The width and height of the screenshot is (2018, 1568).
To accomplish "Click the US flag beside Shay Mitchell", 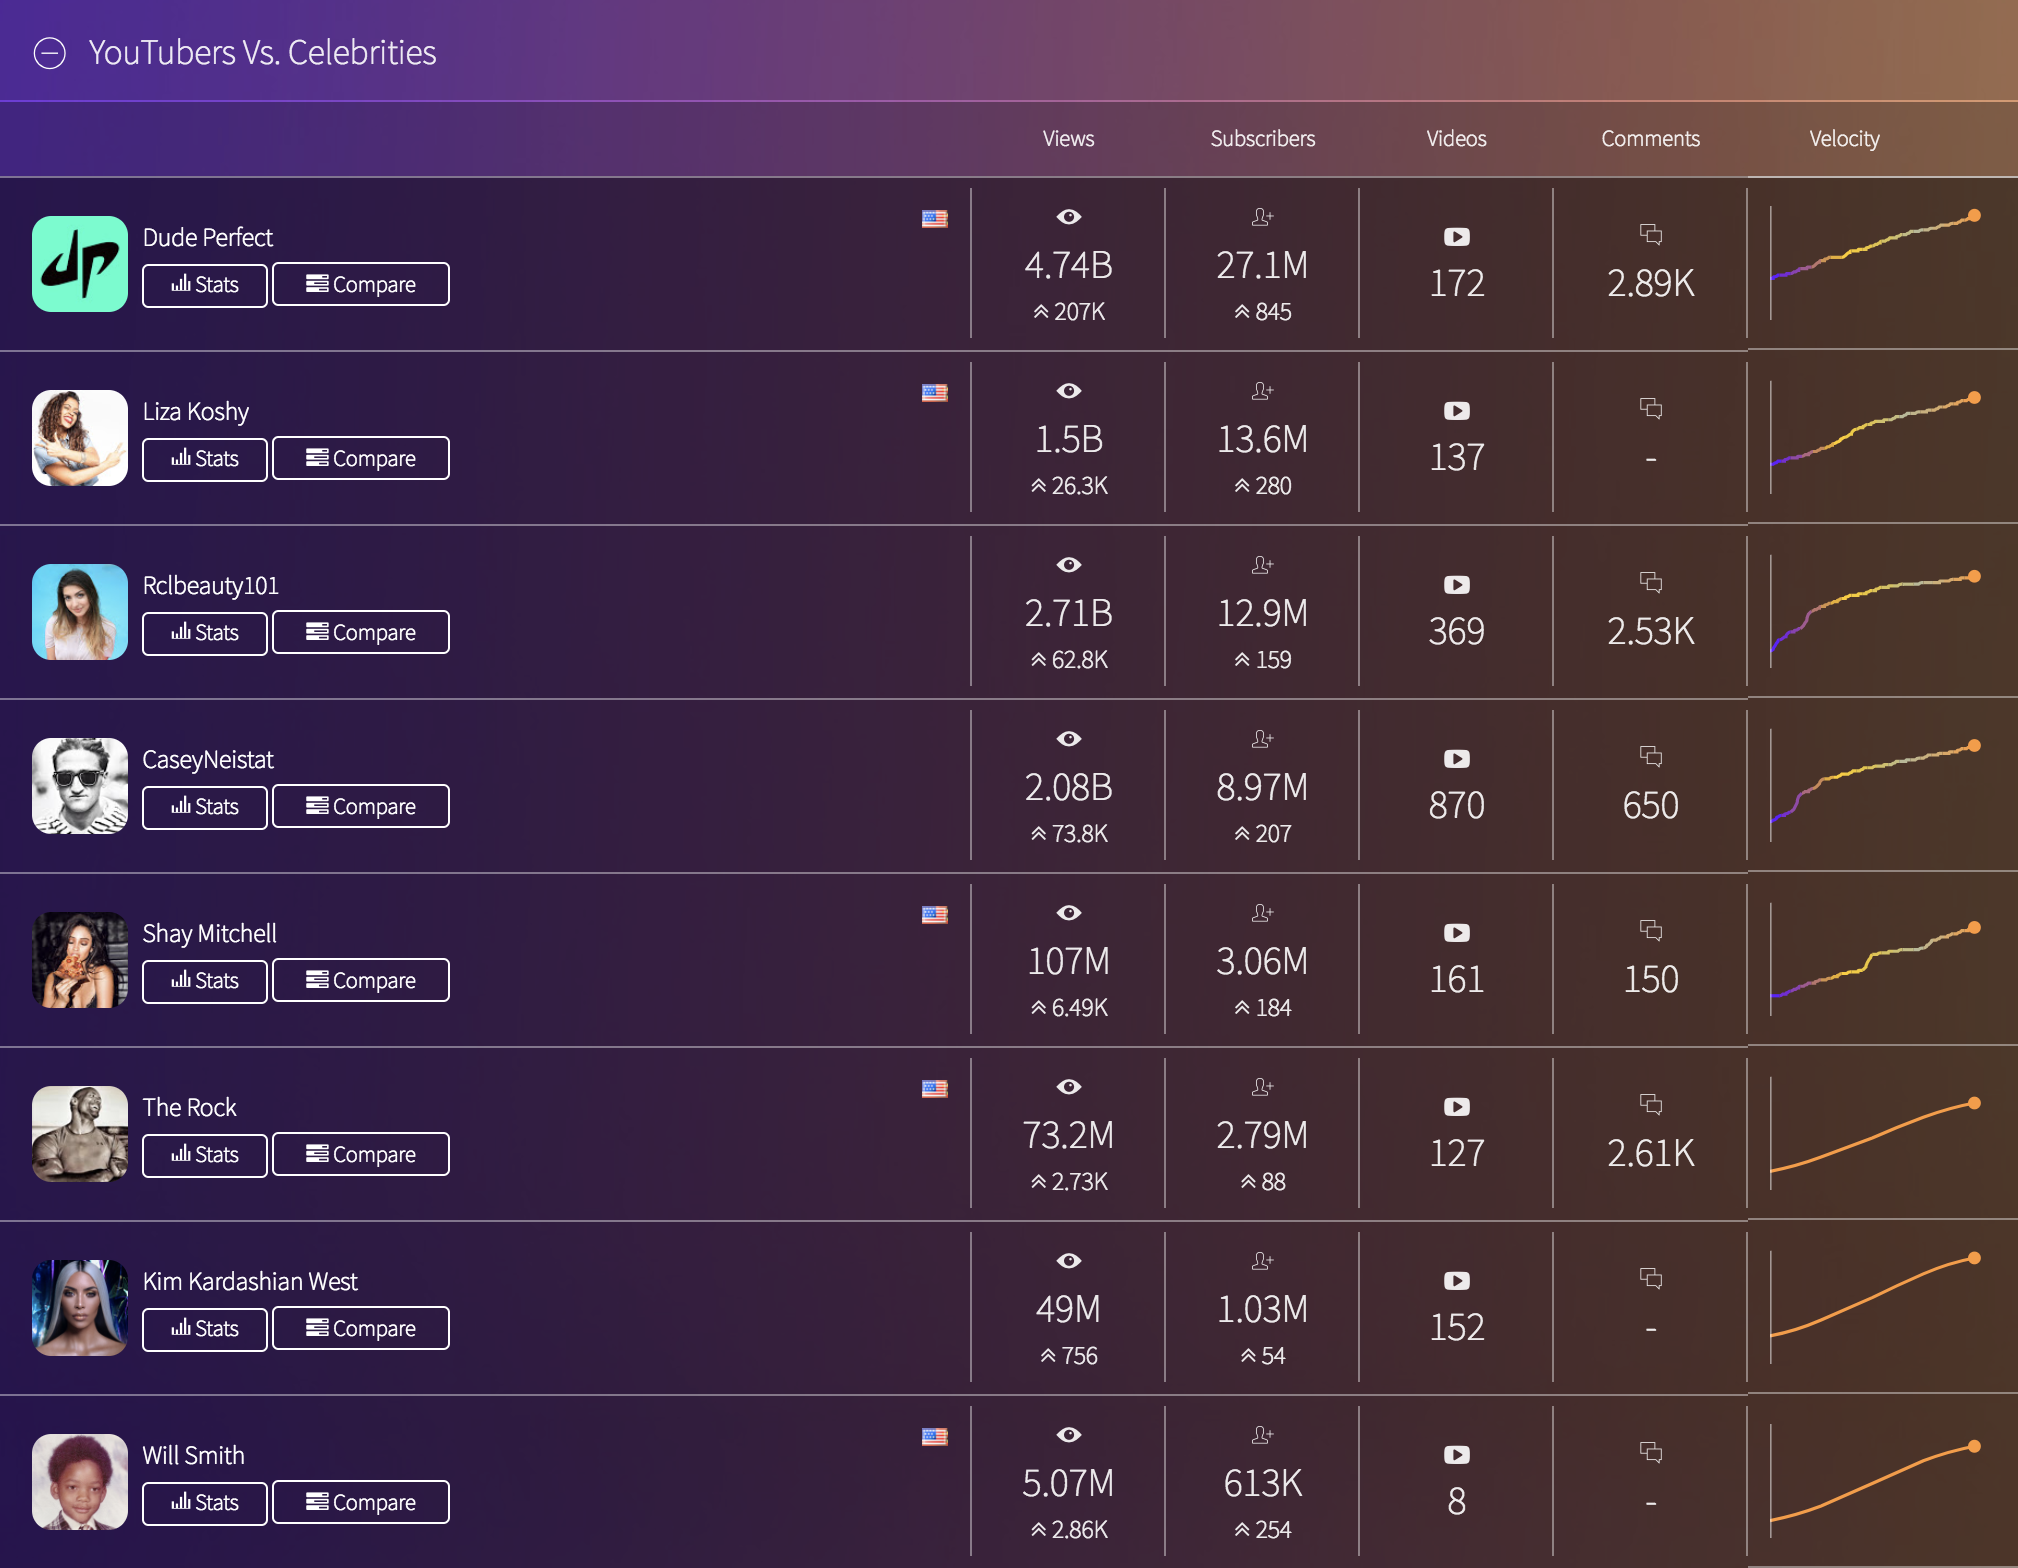I will pyautogui.click(x=934, y=915).
